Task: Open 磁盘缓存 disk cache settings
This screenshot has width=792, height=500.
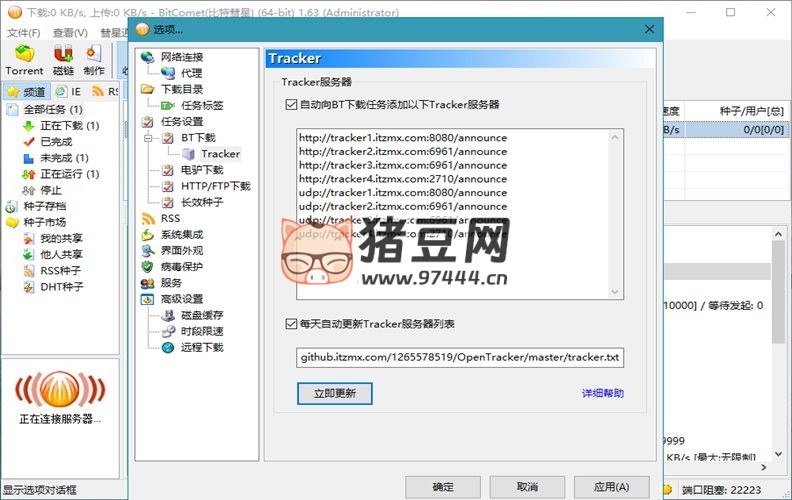Action: [x=201, y=315]
